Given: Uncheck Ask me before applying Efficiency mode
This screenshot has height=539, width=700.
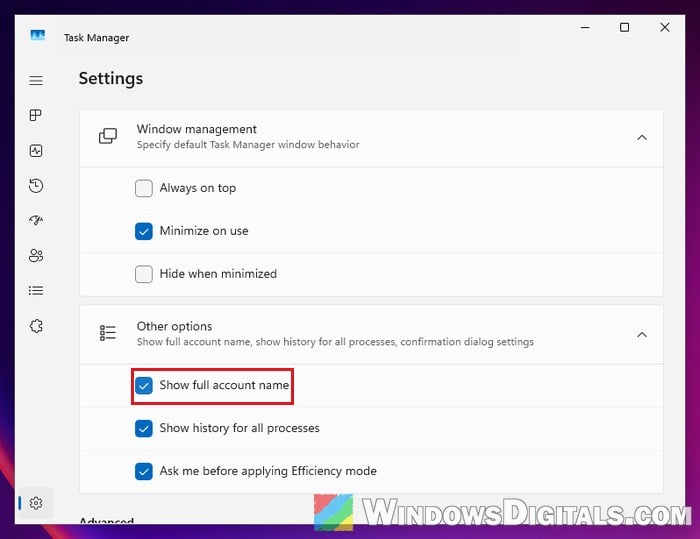Looking at the screenshot, I should click(x=144, y=471).
